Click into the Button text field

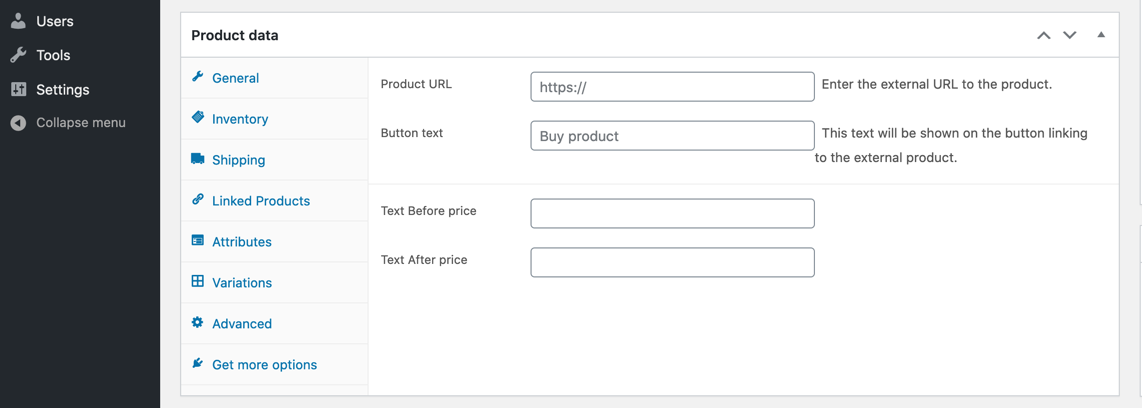(x=672, y=136)
